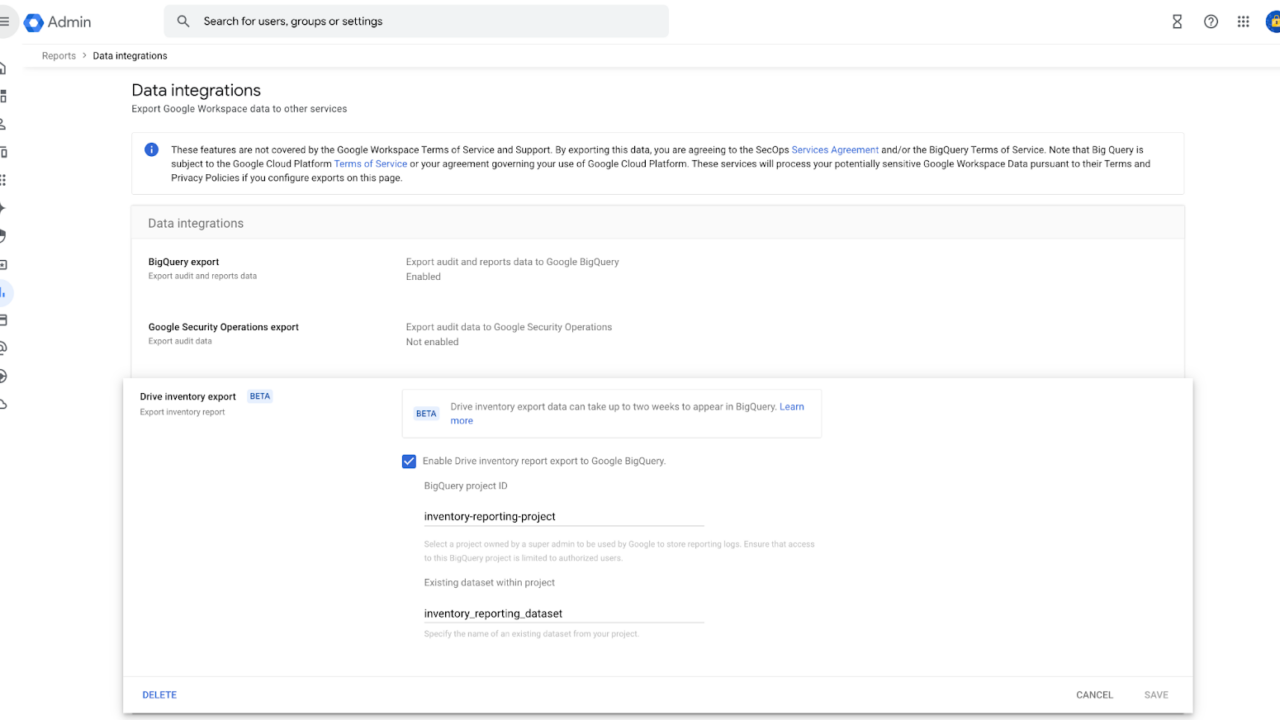Open the Users person icon in sidebar
Viewport: 1280px width, 720px height.
(x=3, y=124)
